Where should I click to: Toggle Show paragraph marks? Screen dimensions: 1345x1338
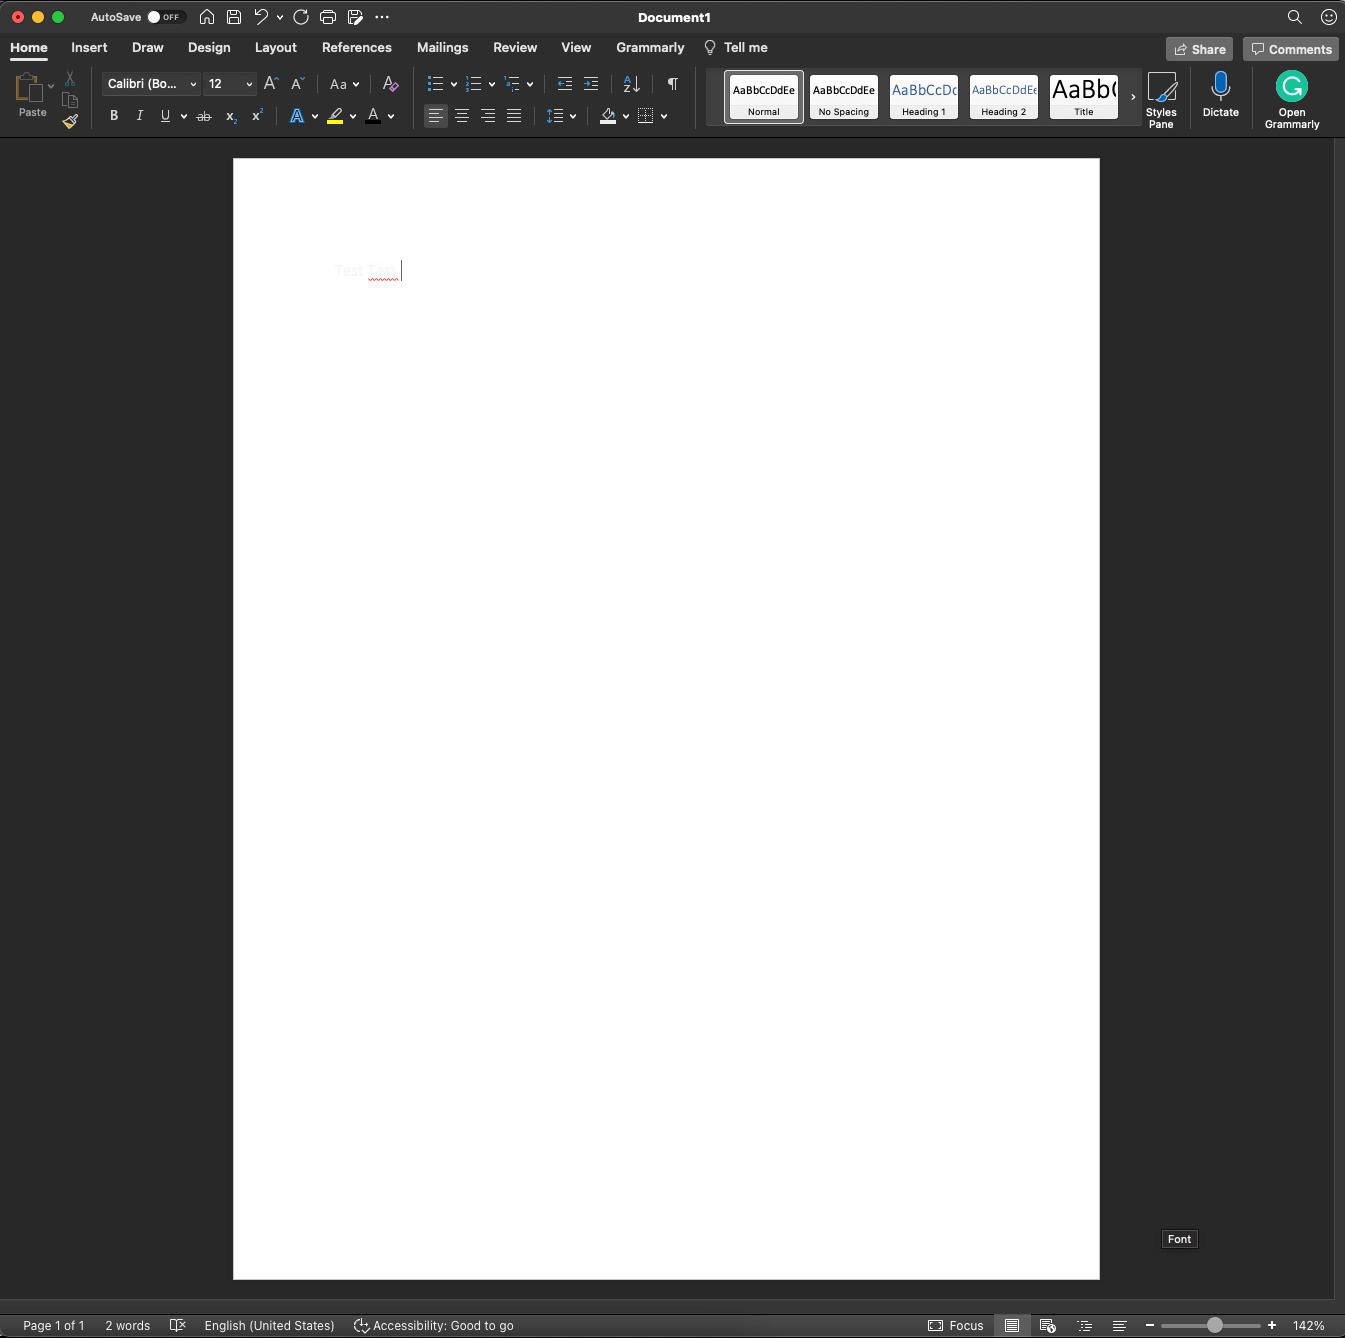click(673, 84)
